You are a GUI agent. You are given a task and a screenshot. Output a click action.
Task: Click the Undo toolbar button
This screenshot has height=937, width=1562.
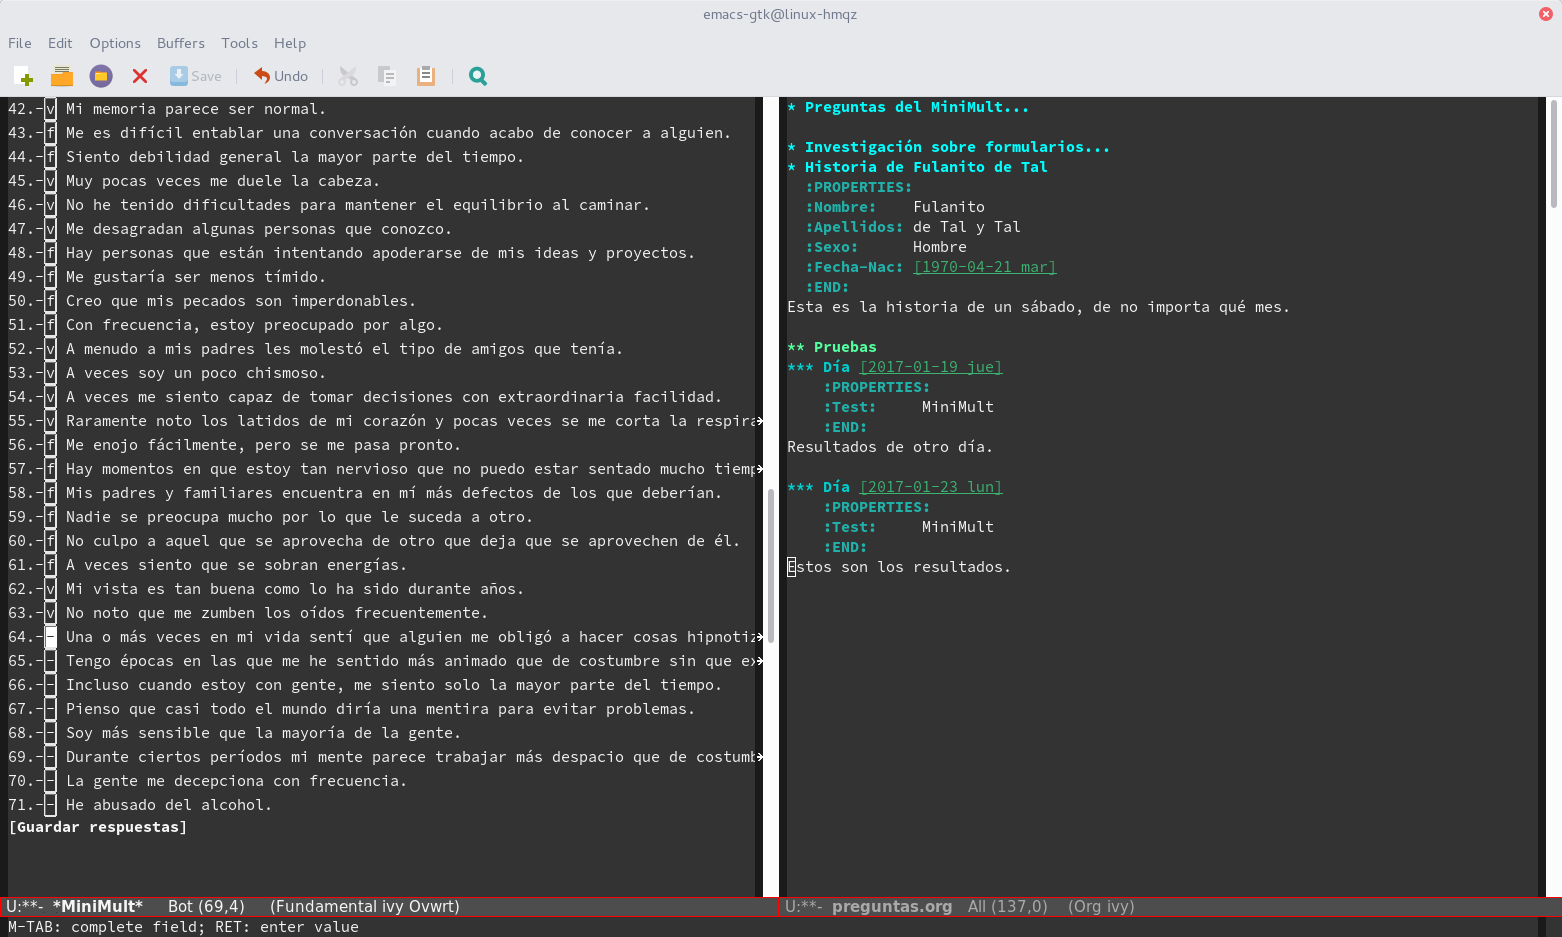tap(281, 76)
